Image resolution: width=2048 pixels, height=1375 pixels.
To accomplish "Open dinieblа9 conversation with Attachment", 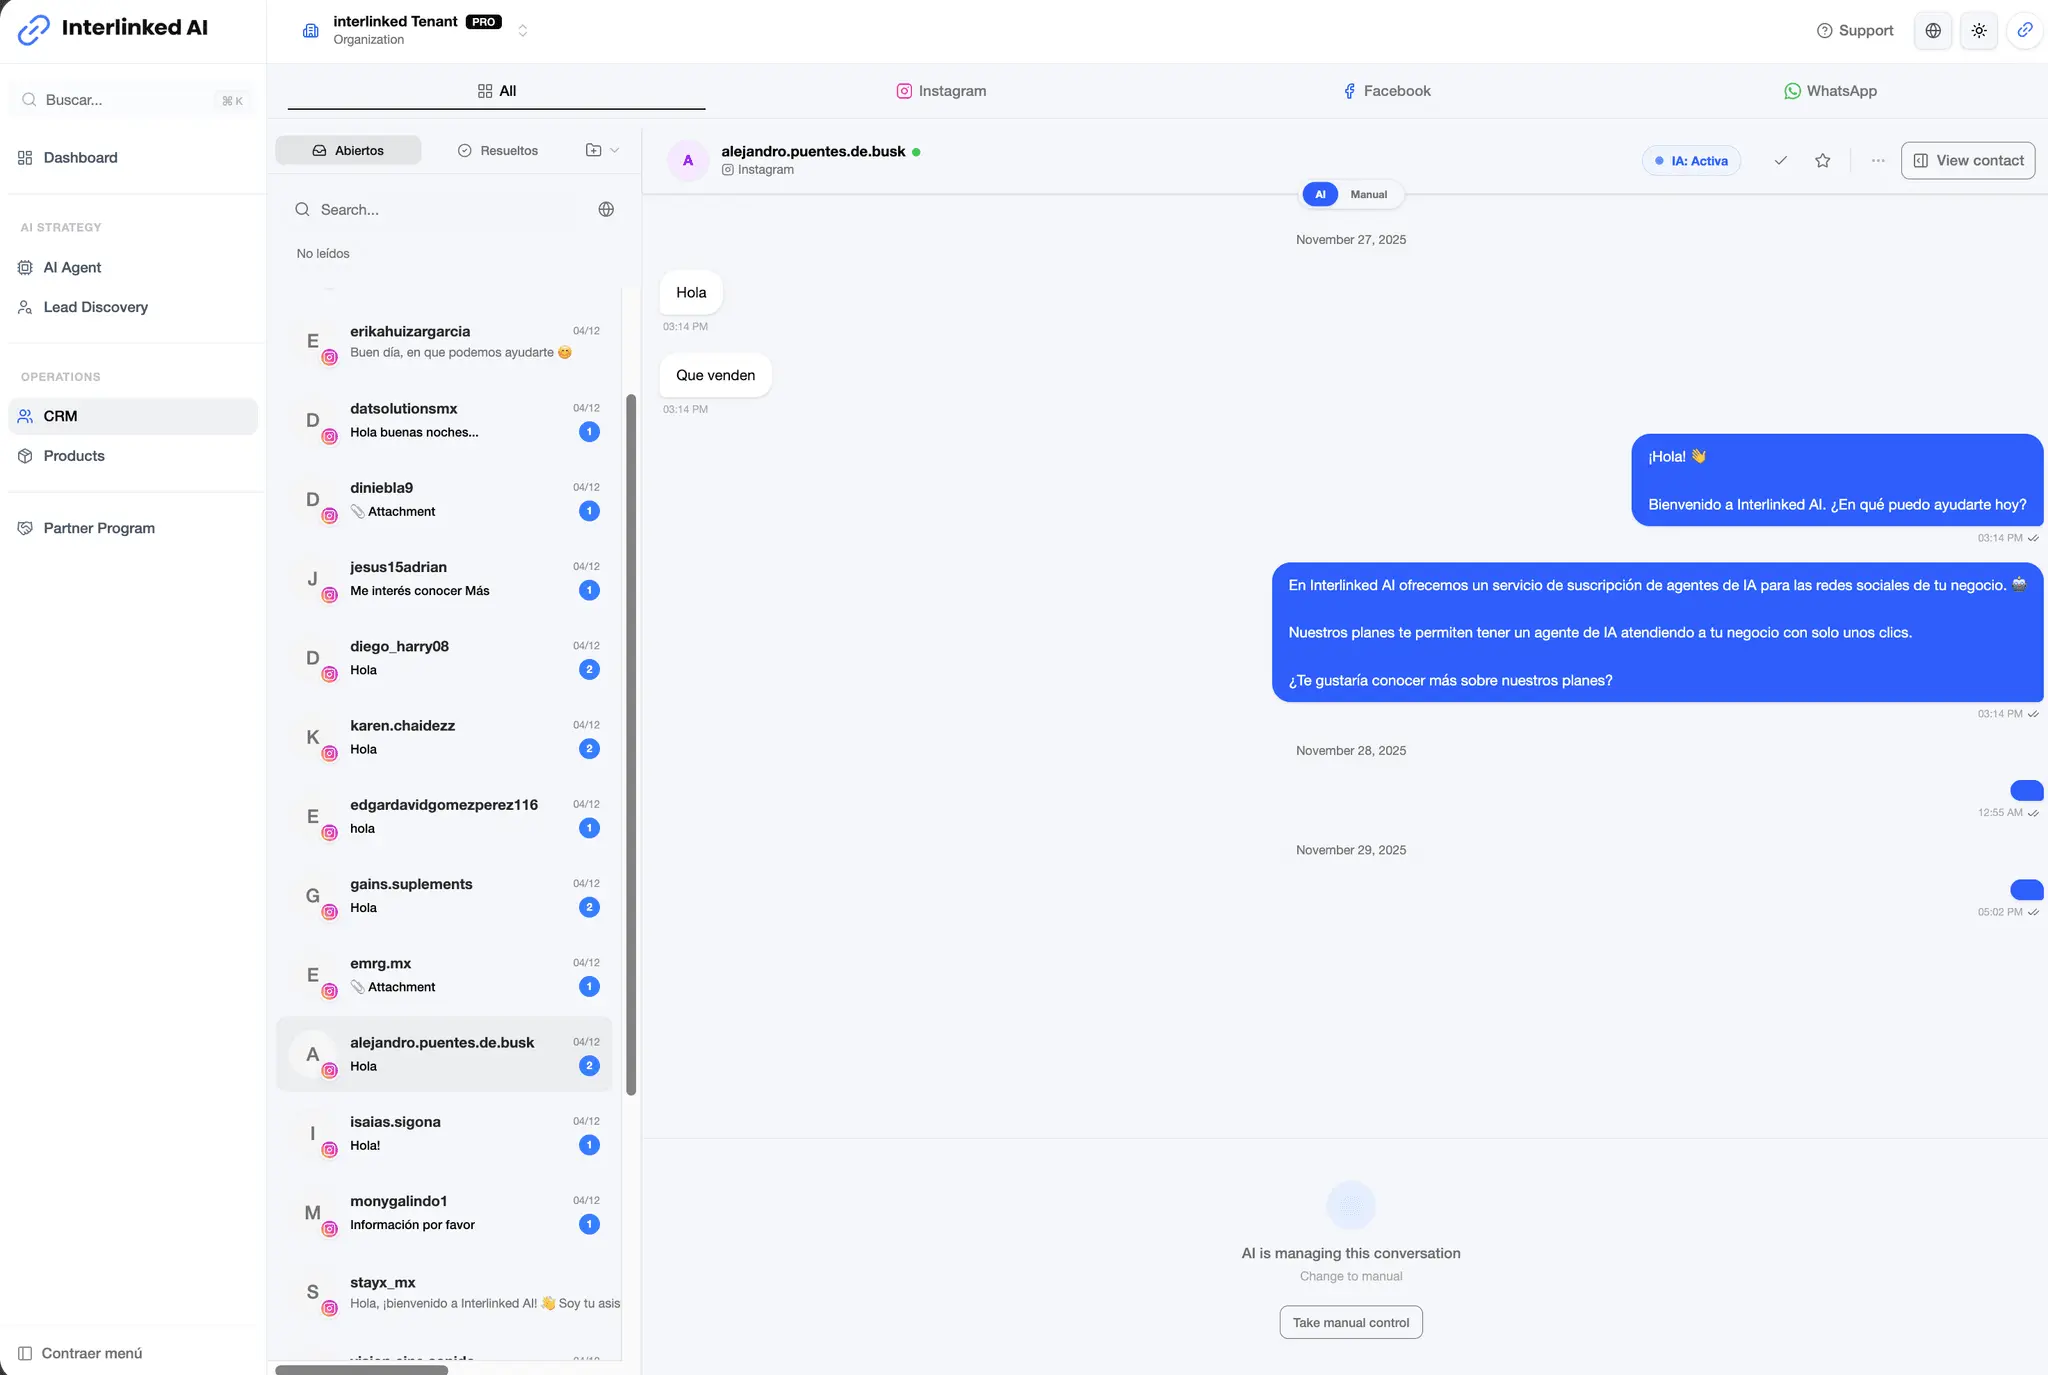I will (x=444, y=500).
